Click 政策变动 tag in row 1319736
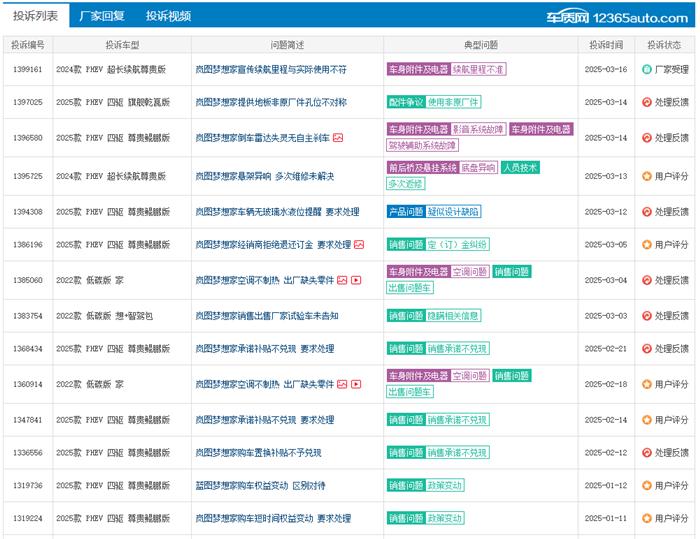This screenshot has width=700, height=539. click(445, 485)
